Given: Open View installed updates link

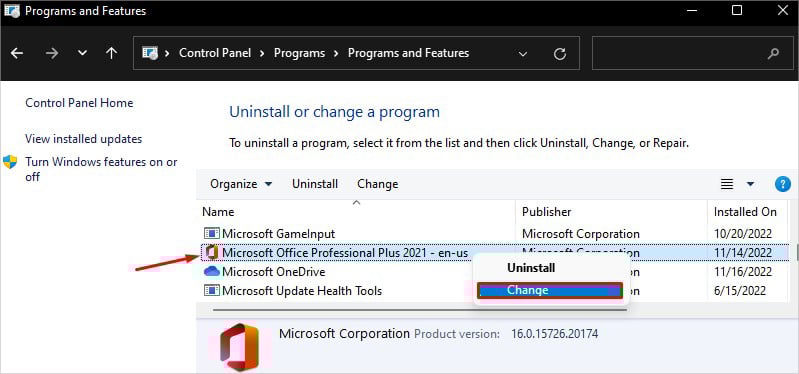Looking at the screenshot, I should point(84,139).
